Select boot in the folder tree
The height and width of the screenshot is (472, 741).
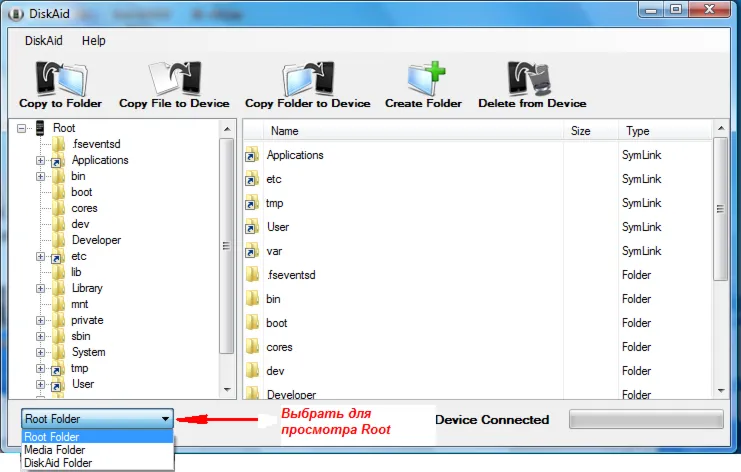[82, 192]
